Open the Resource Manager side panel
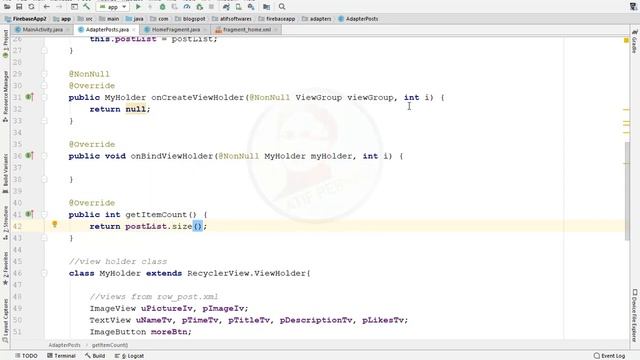The width and height of the screenshot is (640, 360). [x=5, y=96]
